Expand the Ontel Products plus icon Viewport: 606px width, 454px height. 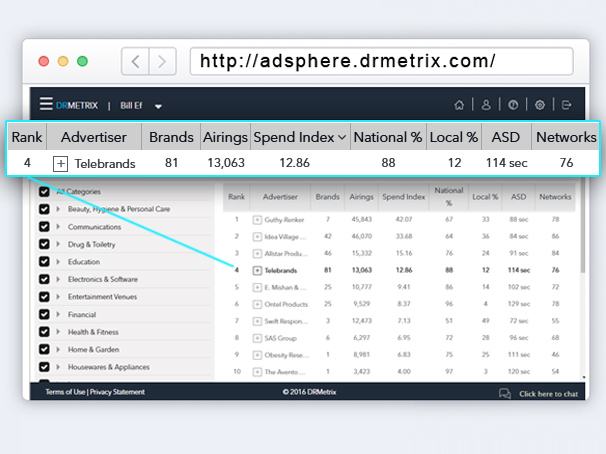(257, 304)
